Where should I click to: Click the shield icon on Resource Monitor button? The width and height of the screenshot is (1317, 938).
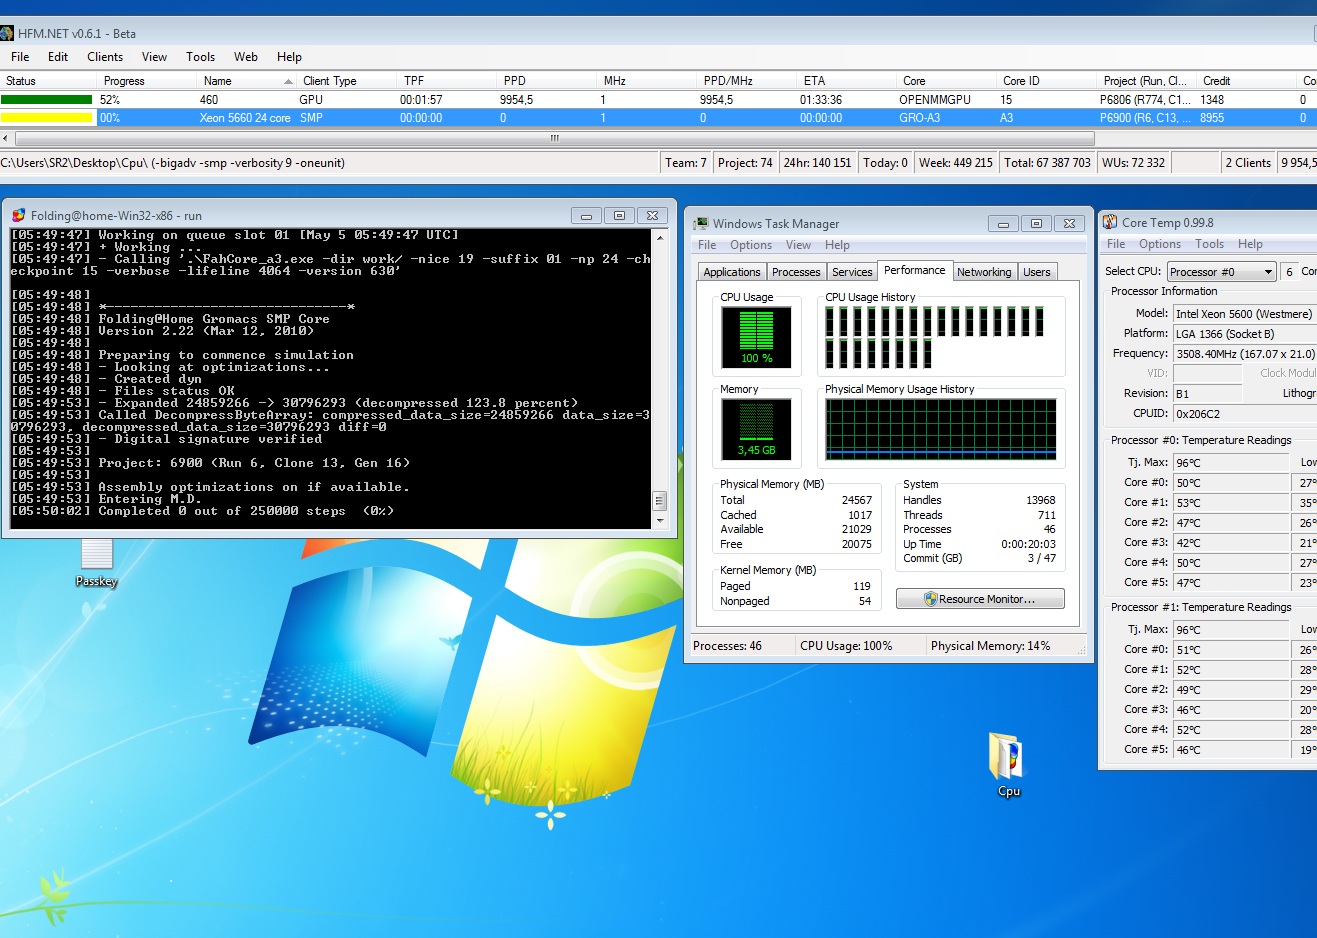point(930,599)
